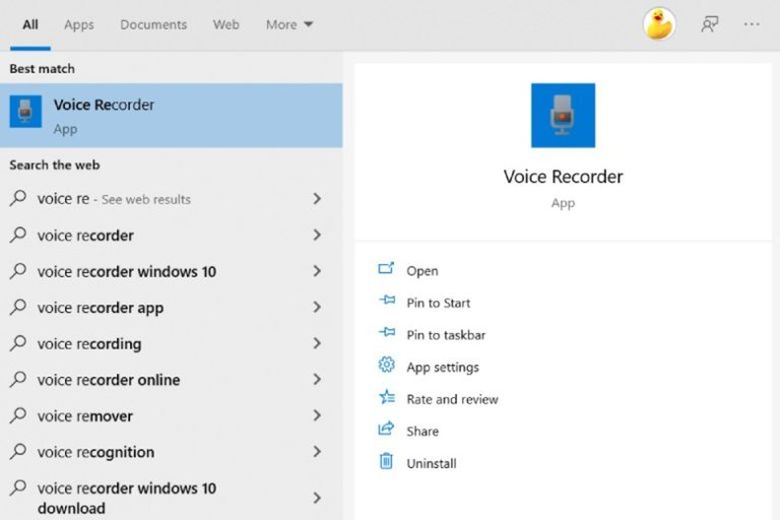Viewport: 780px width, 520px height.
Task: Click the Pin to Start pin icon
Action: click(387, 301)
